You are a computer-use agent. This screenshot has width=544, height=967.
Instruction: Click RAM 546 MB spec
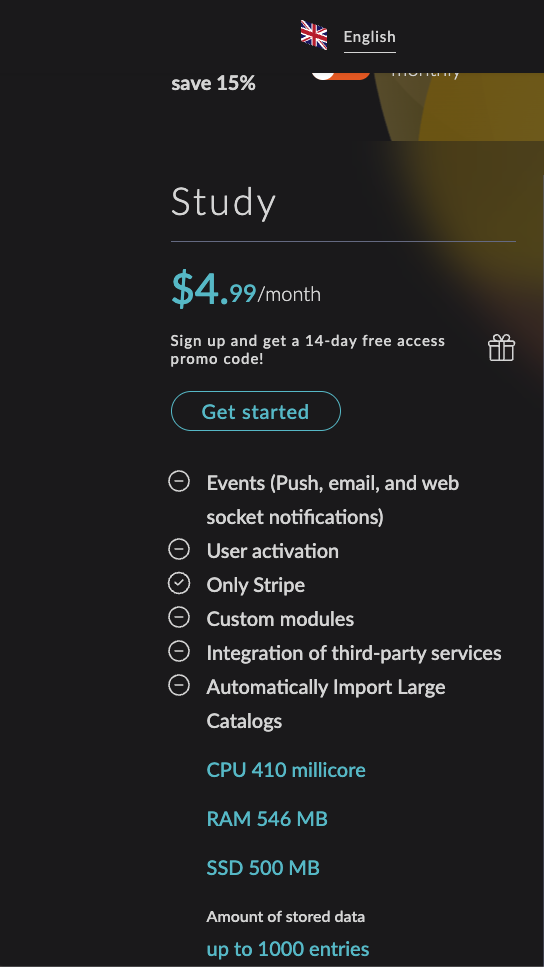[267, 819]
